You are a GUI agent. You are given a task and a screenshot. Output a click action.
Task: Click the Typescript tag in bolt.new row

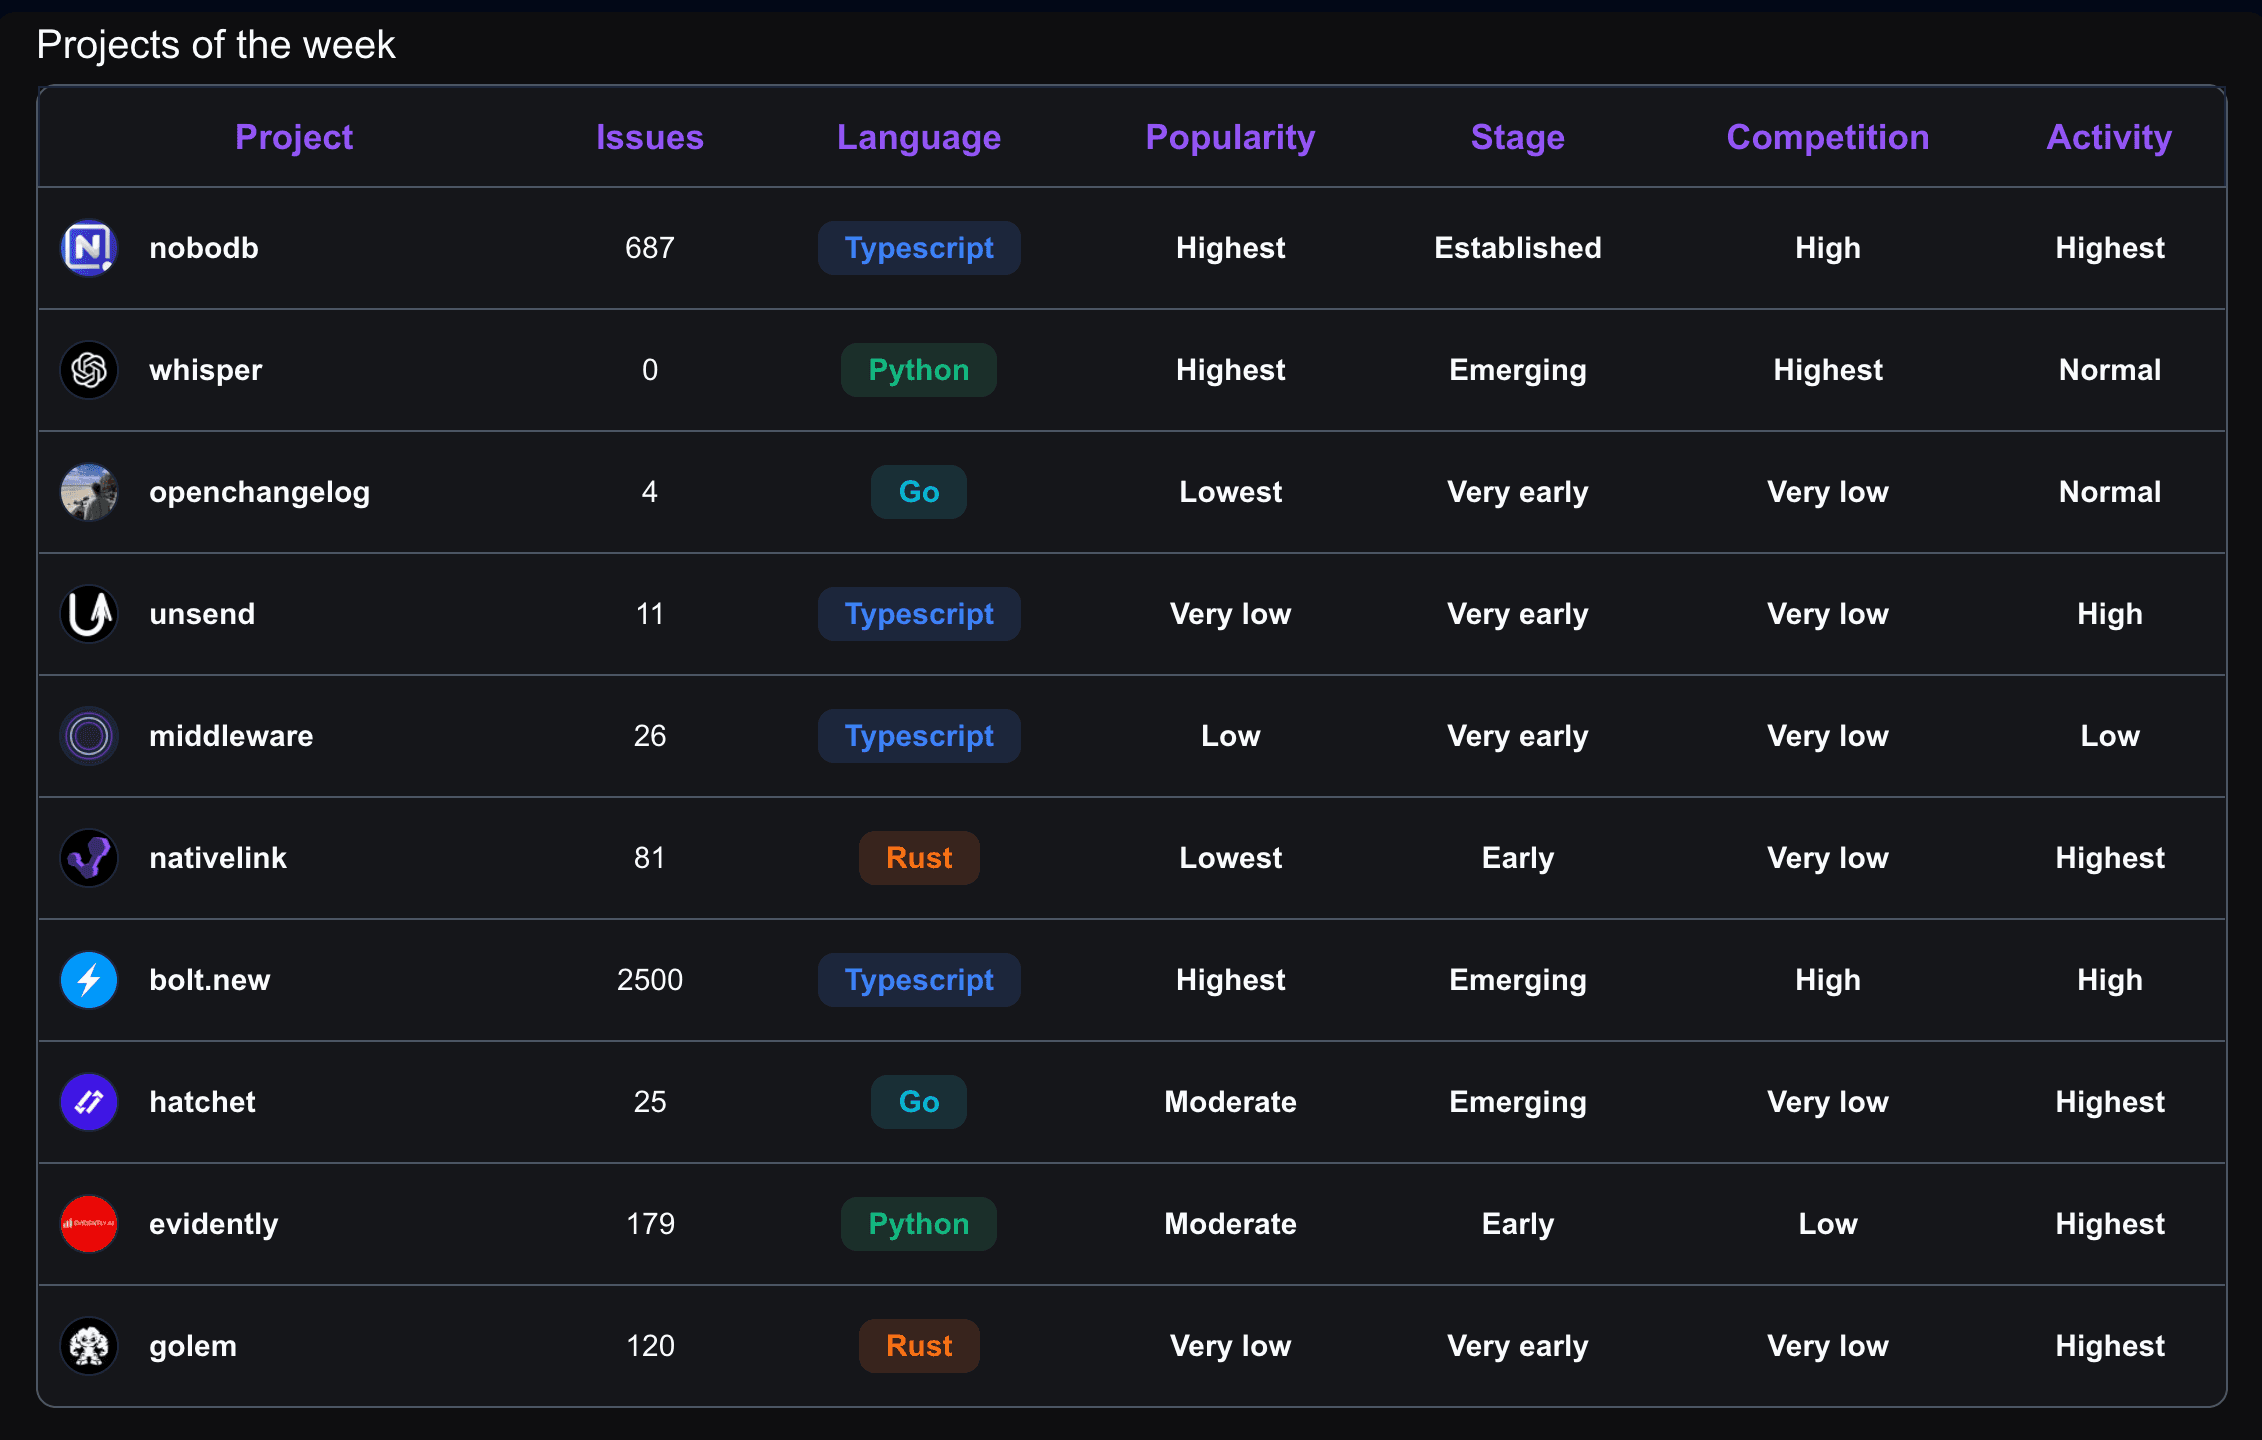coord(919,980)
